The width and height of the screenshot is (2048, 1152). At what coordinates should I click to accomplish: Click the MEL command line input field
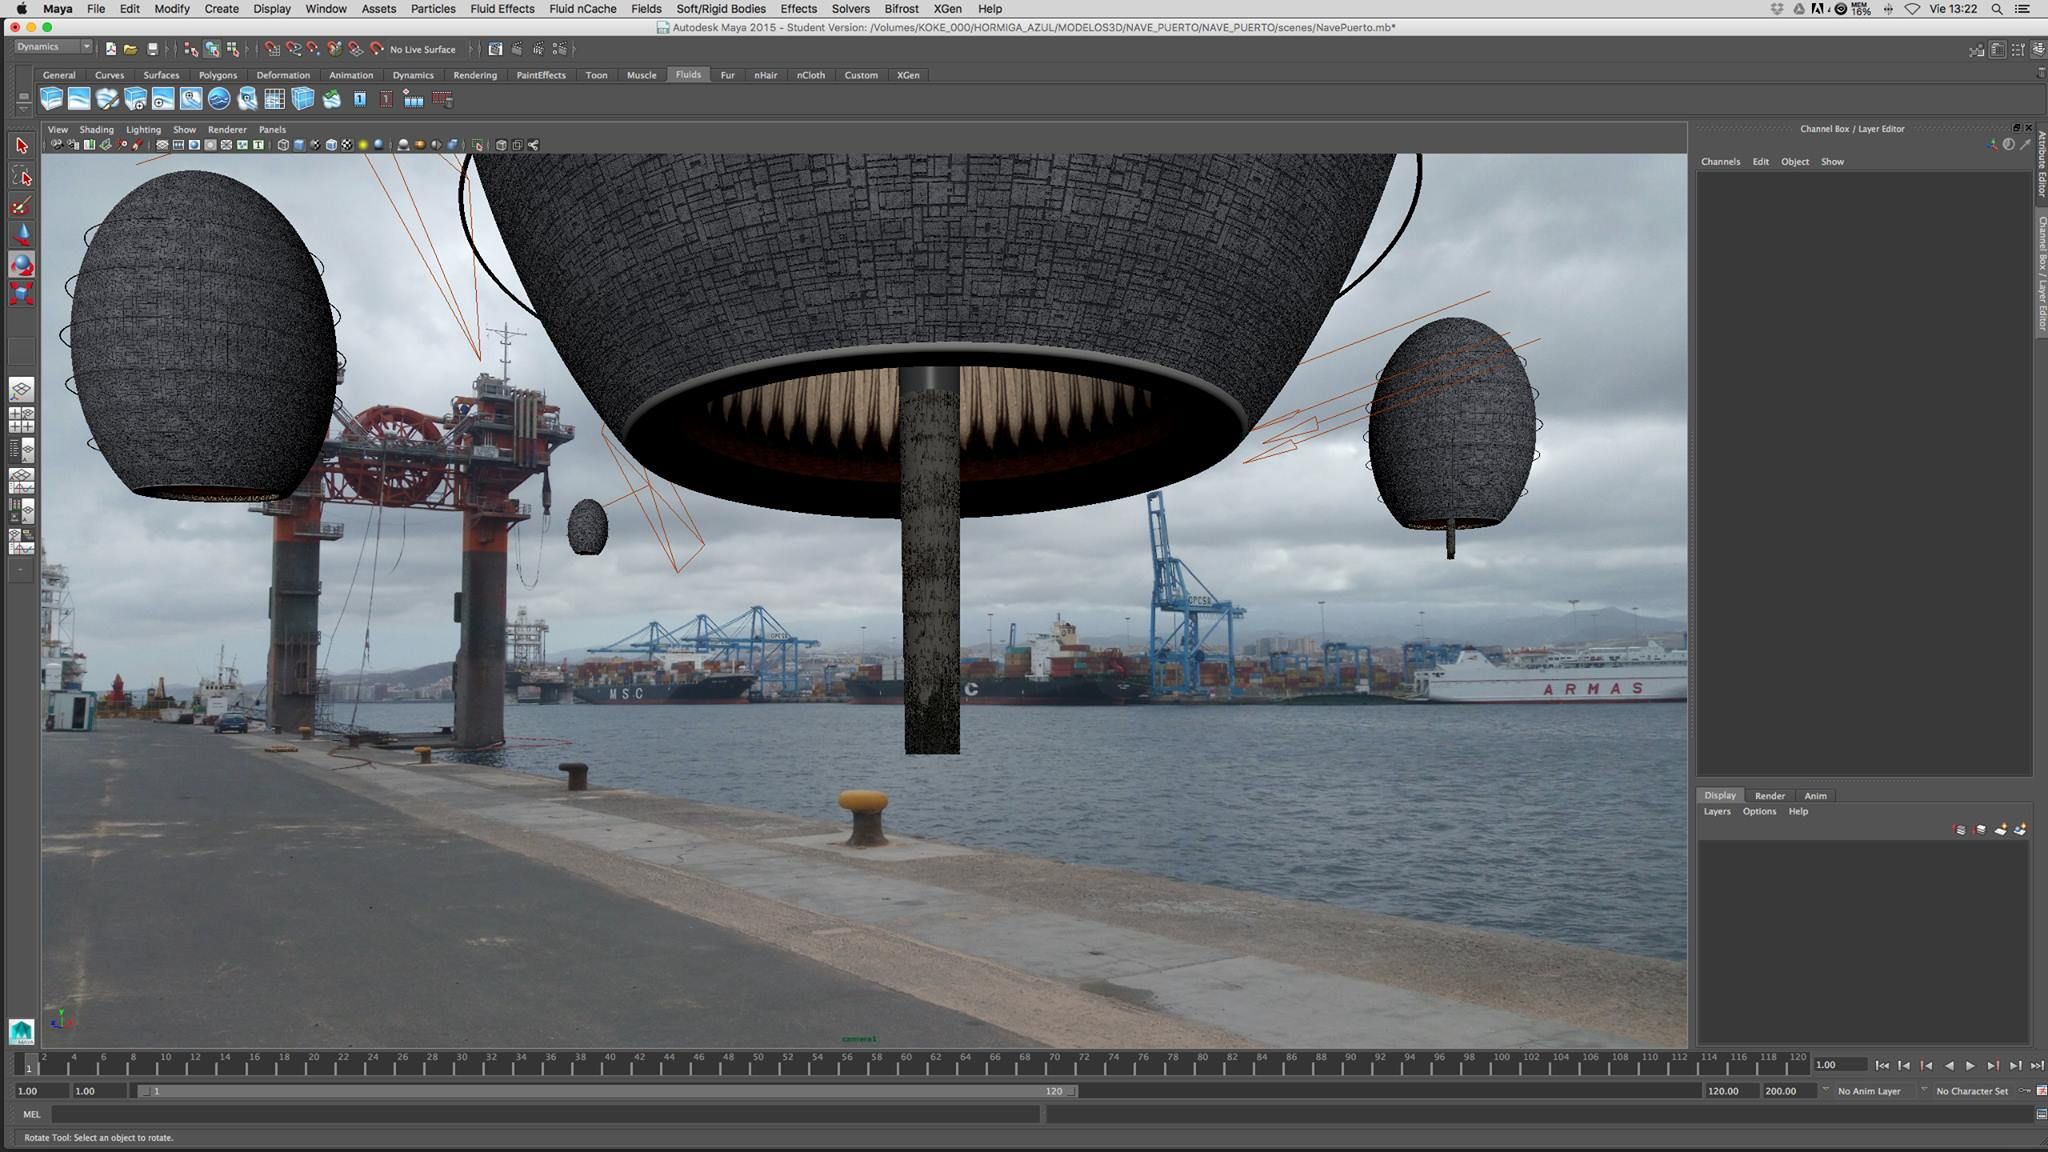pos(545,1114)
